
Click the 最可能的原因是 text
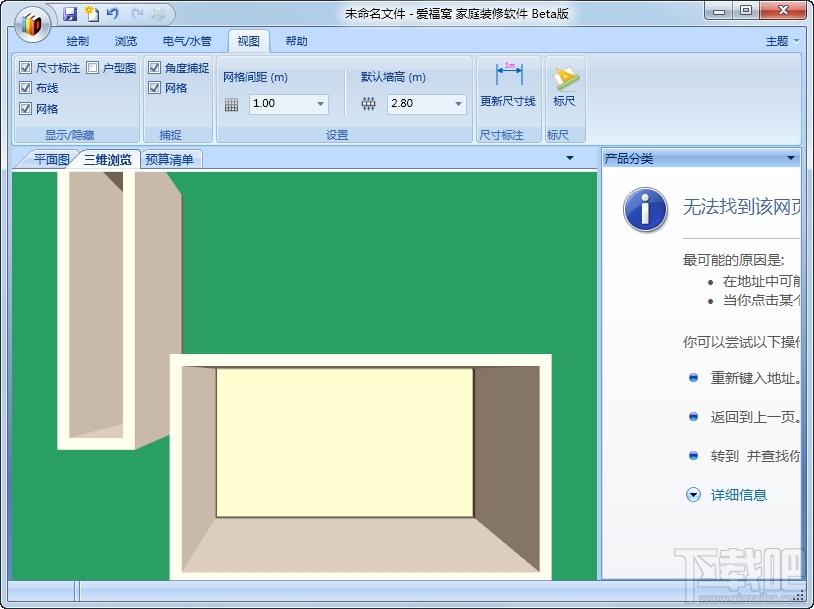(x=733, y=260)
